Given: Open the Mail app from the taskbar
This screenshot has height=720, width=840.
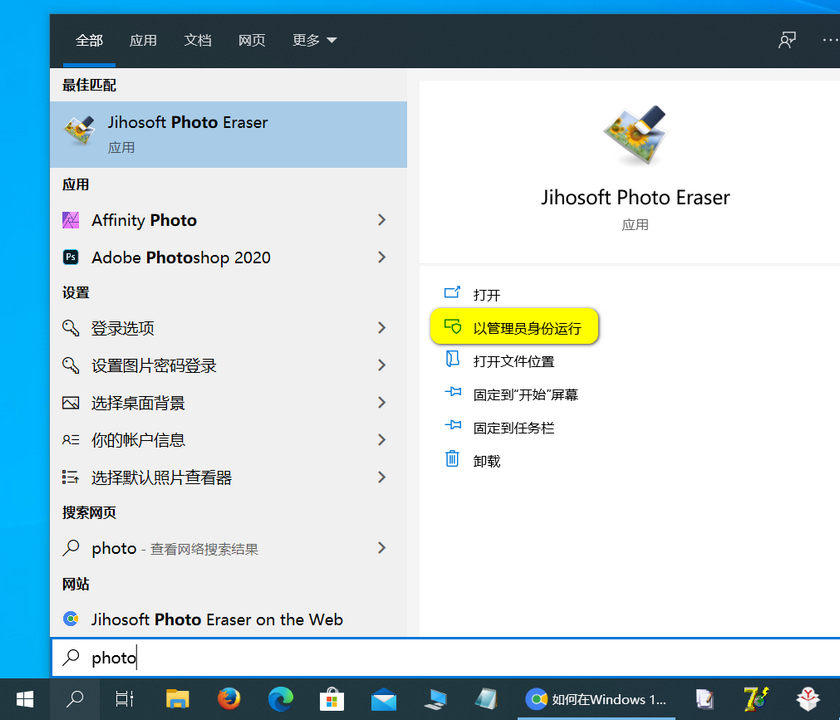Looking at the screenshot, I should 384,699.
